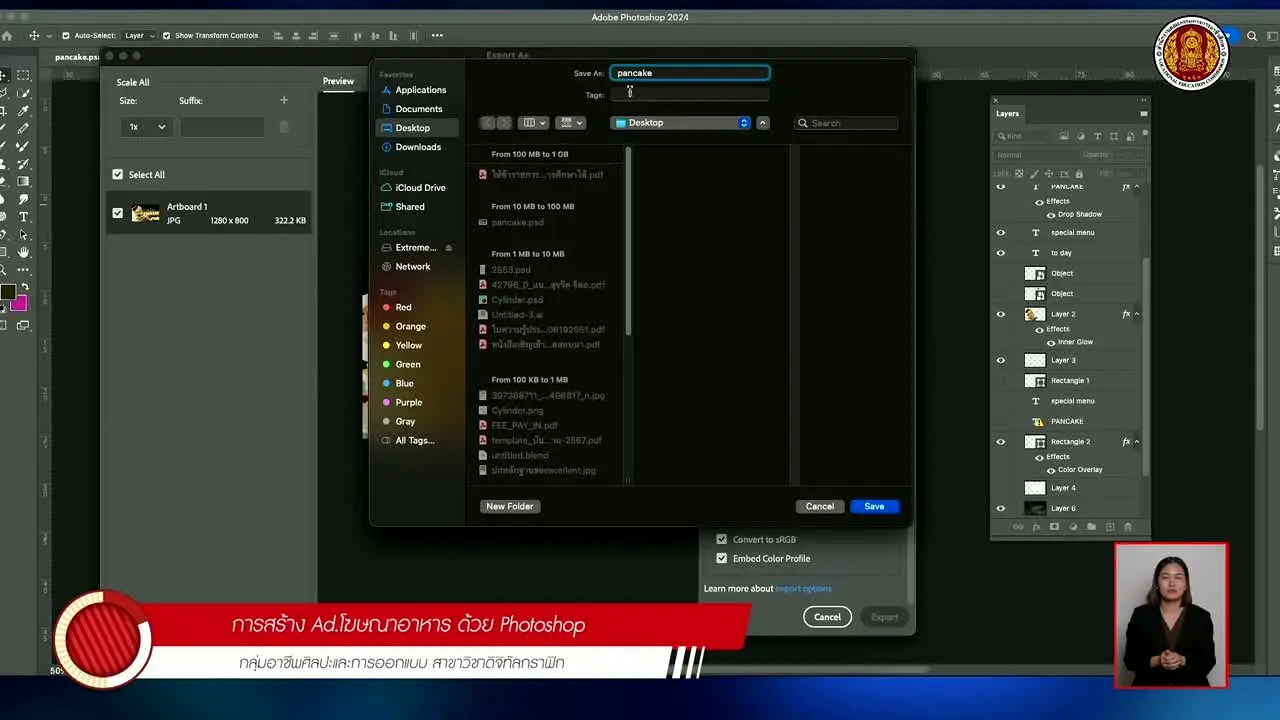1280x720 pixels.
Task: Cancel the save file dialog
Action: (x=820, y=506)
